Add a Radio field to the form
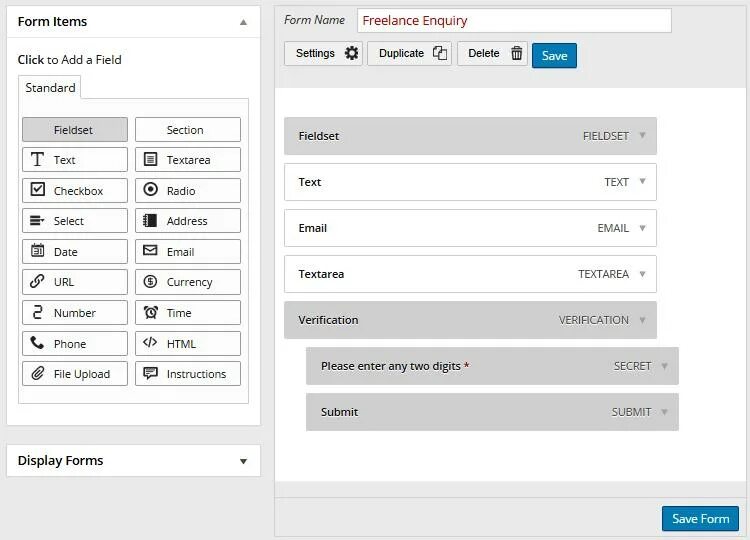 coord(188,190)
